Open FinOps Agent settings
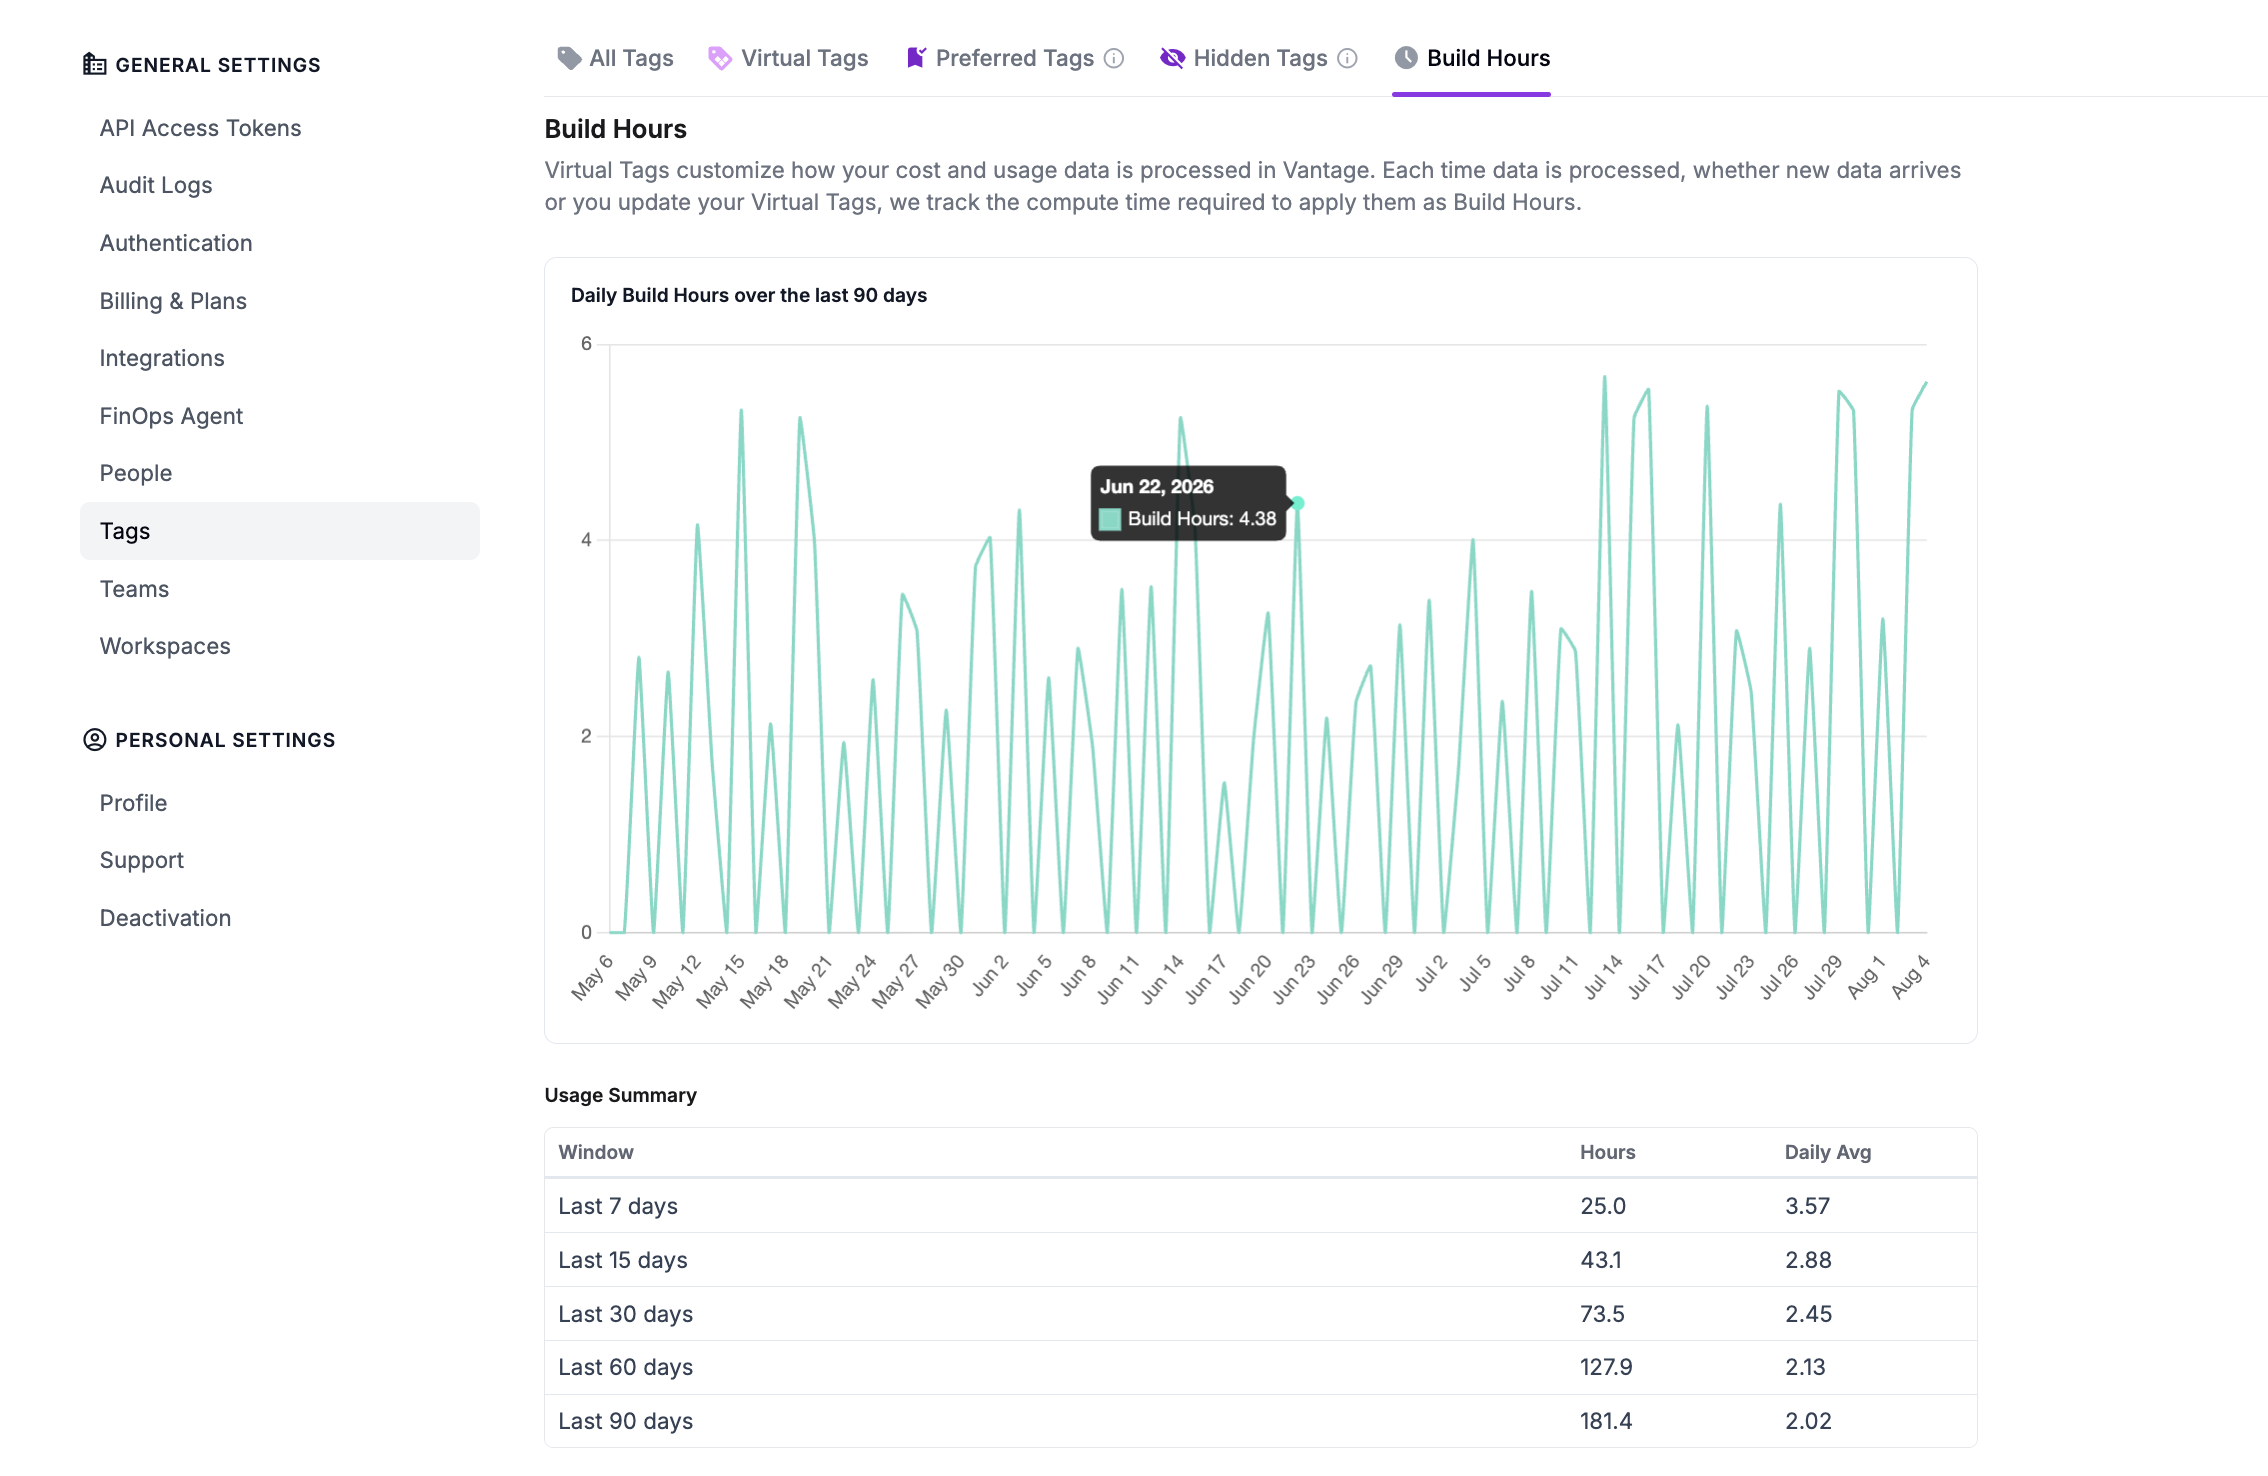Screen dimensions: 2268x1476 tap(171, 416)
